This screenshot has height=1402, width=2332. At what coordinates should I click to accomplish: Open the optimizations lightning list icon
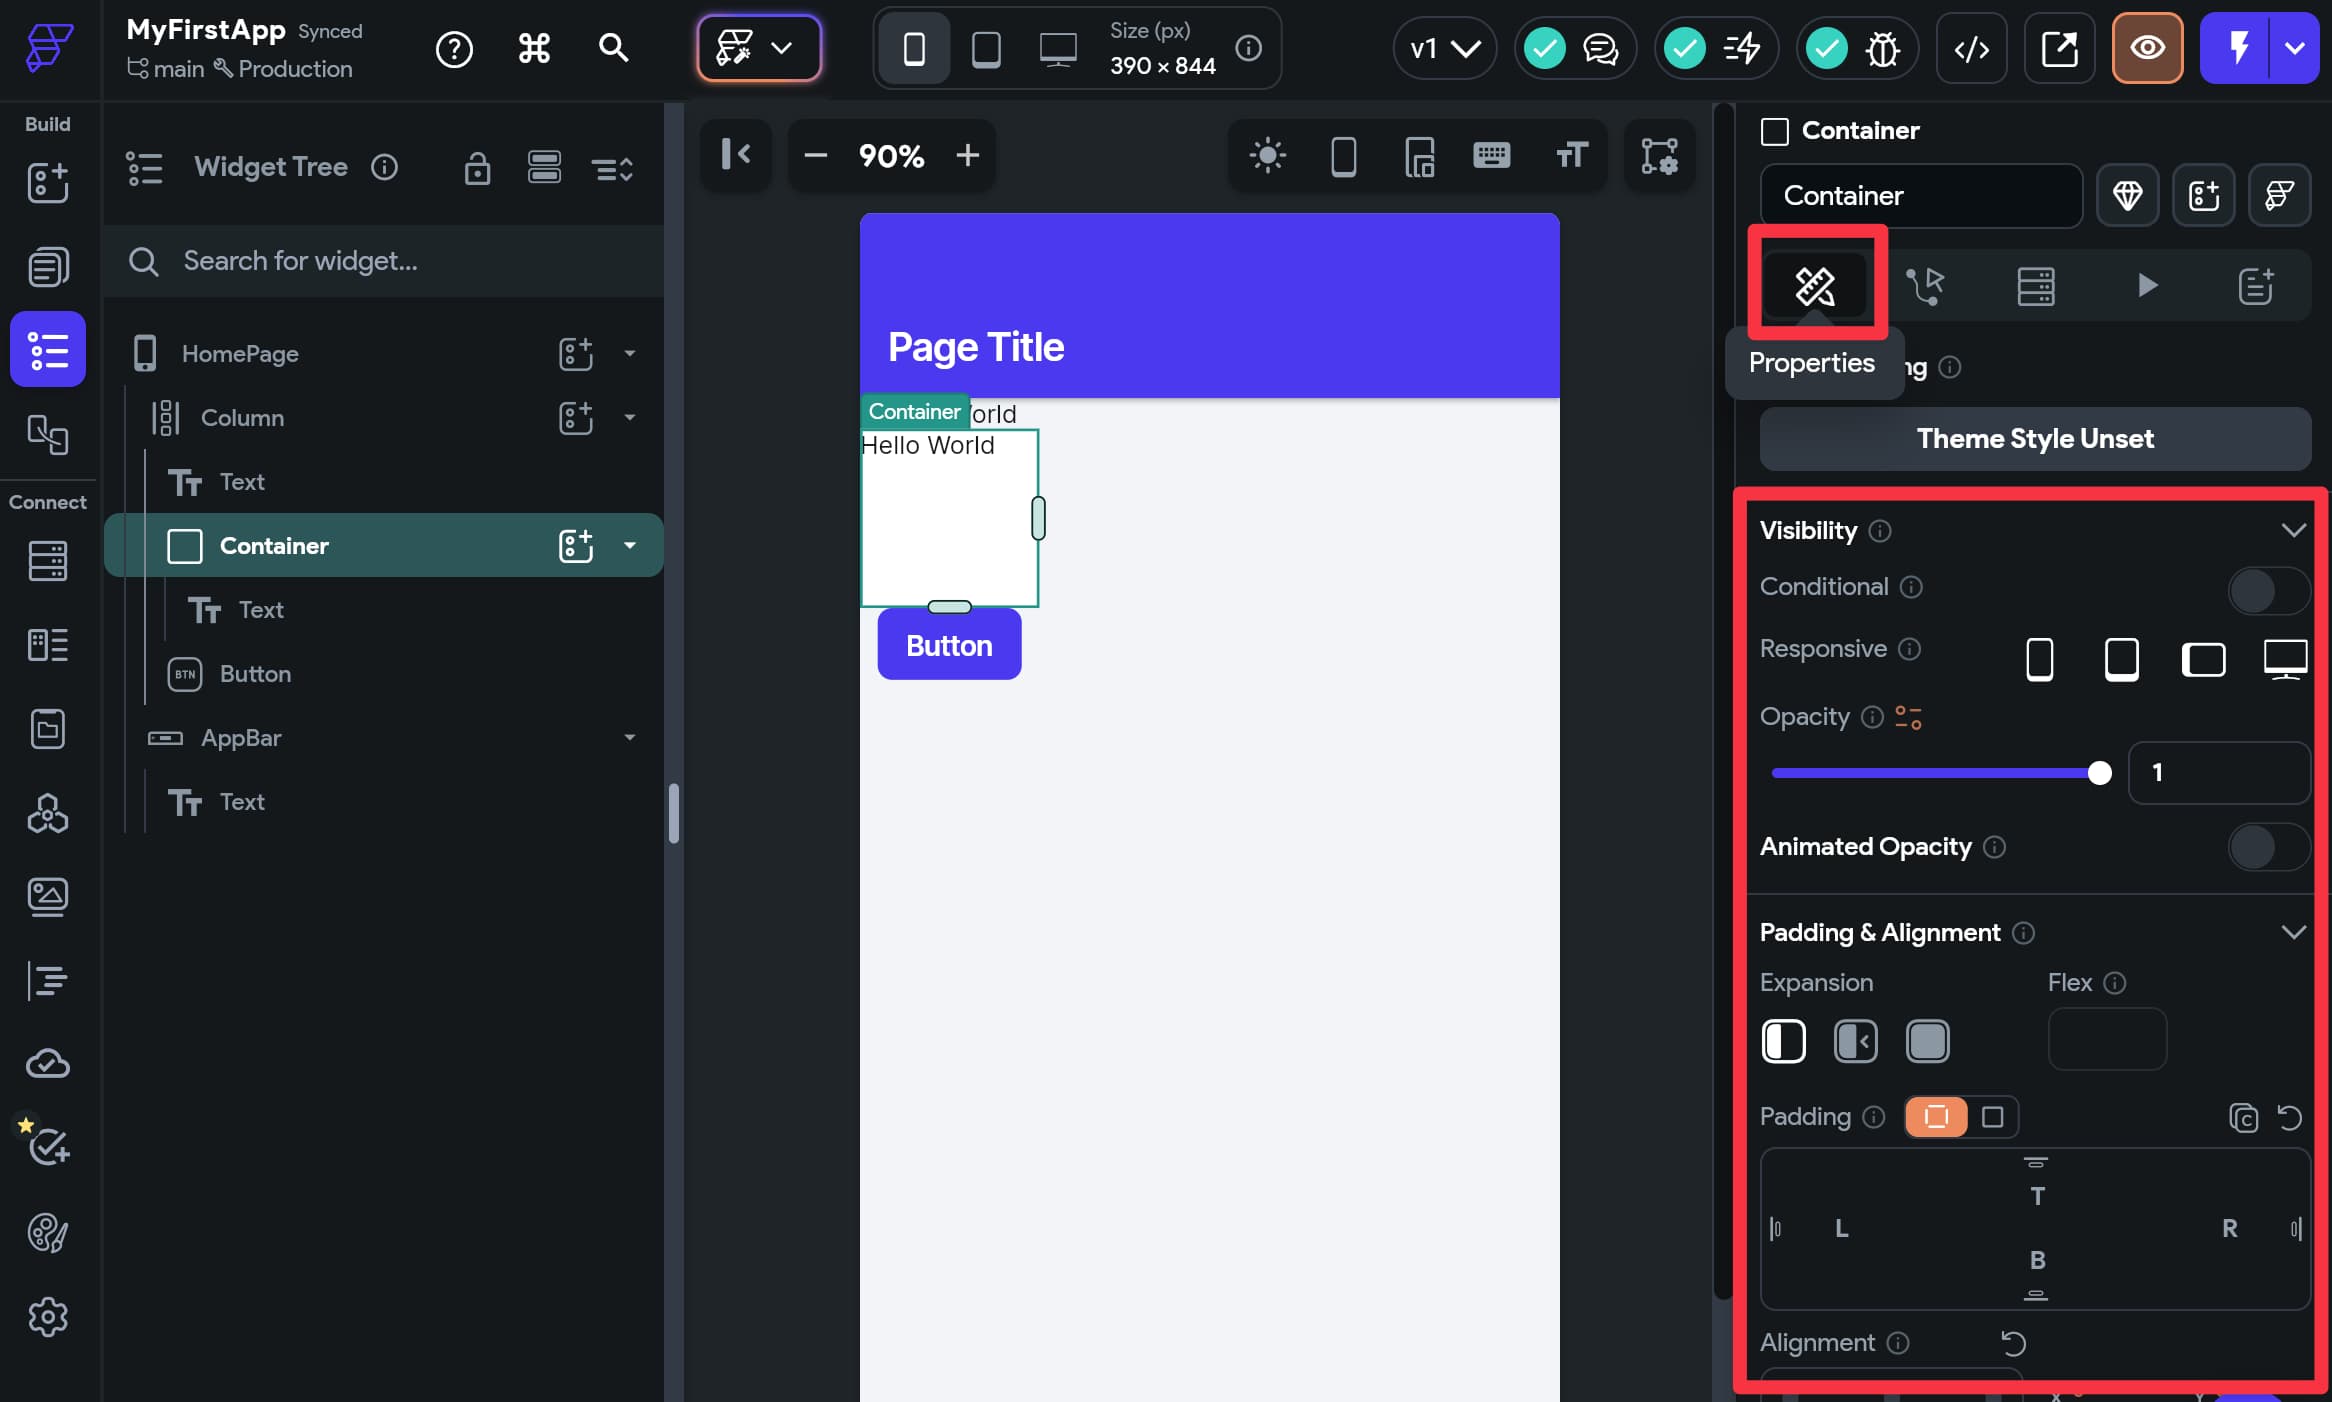1742,48
